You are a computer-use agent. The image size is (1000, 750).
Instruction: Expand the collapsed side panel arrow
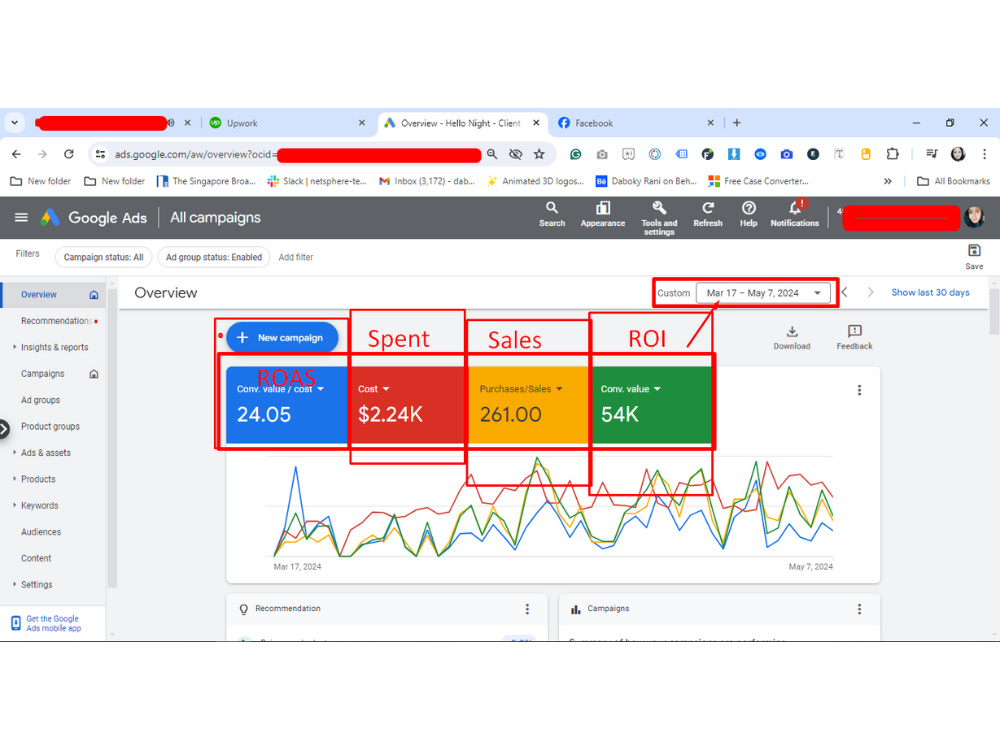(4, 429)
